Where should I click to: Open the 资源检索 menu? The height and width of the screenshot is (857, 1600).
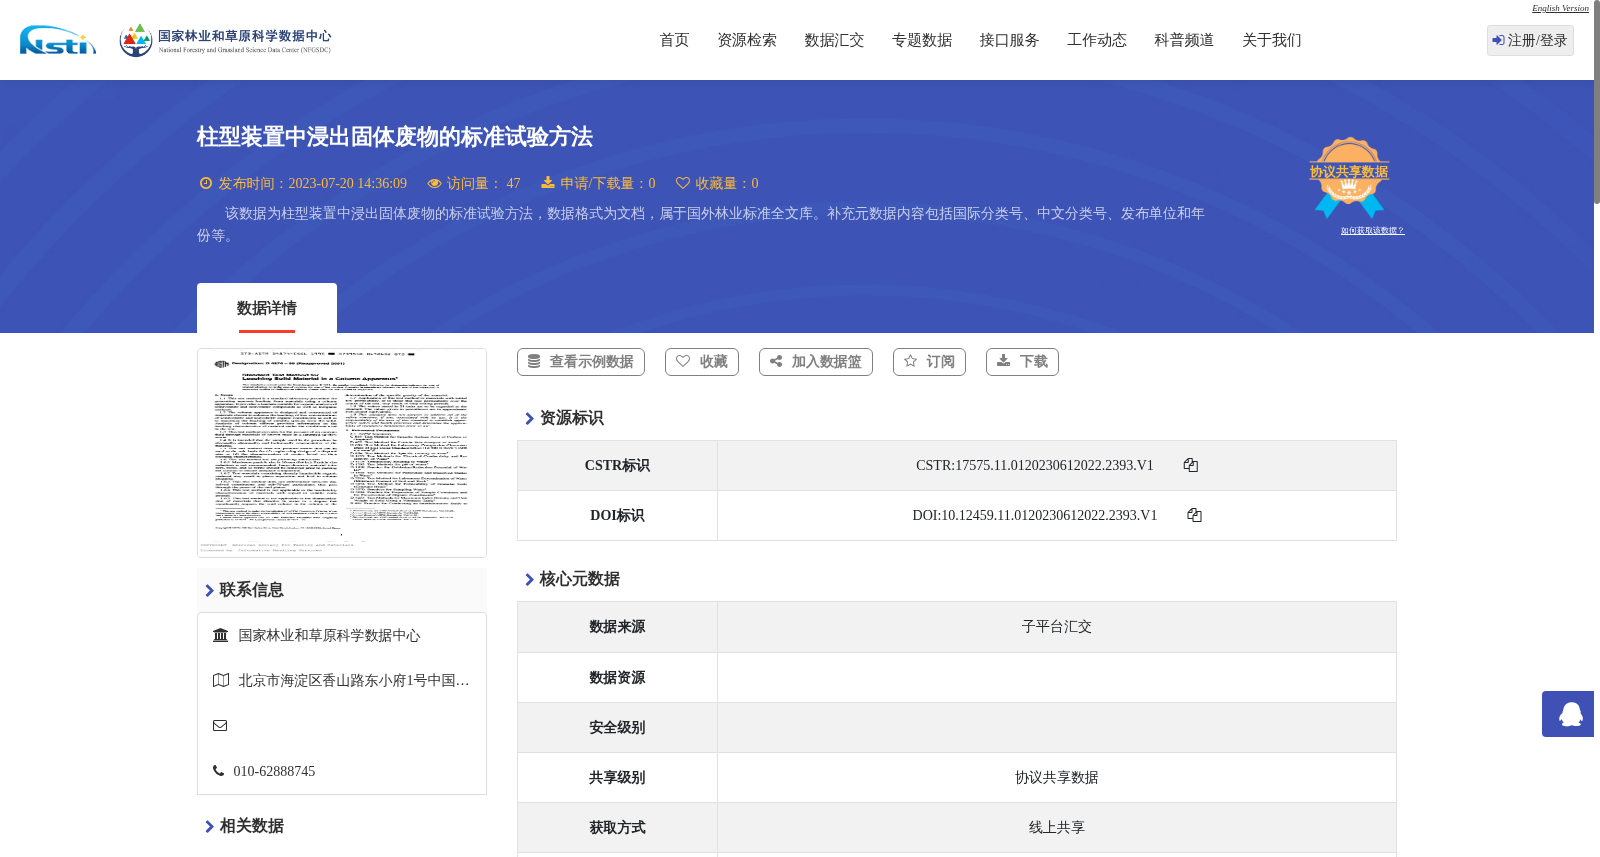click(x=747, y=40)
